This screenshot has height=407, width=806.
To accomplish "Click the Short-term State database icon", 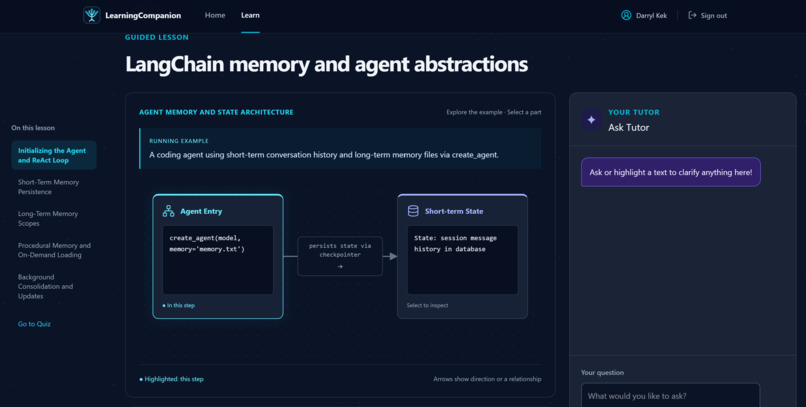I will pyautogui.click(x=413, y=211).
